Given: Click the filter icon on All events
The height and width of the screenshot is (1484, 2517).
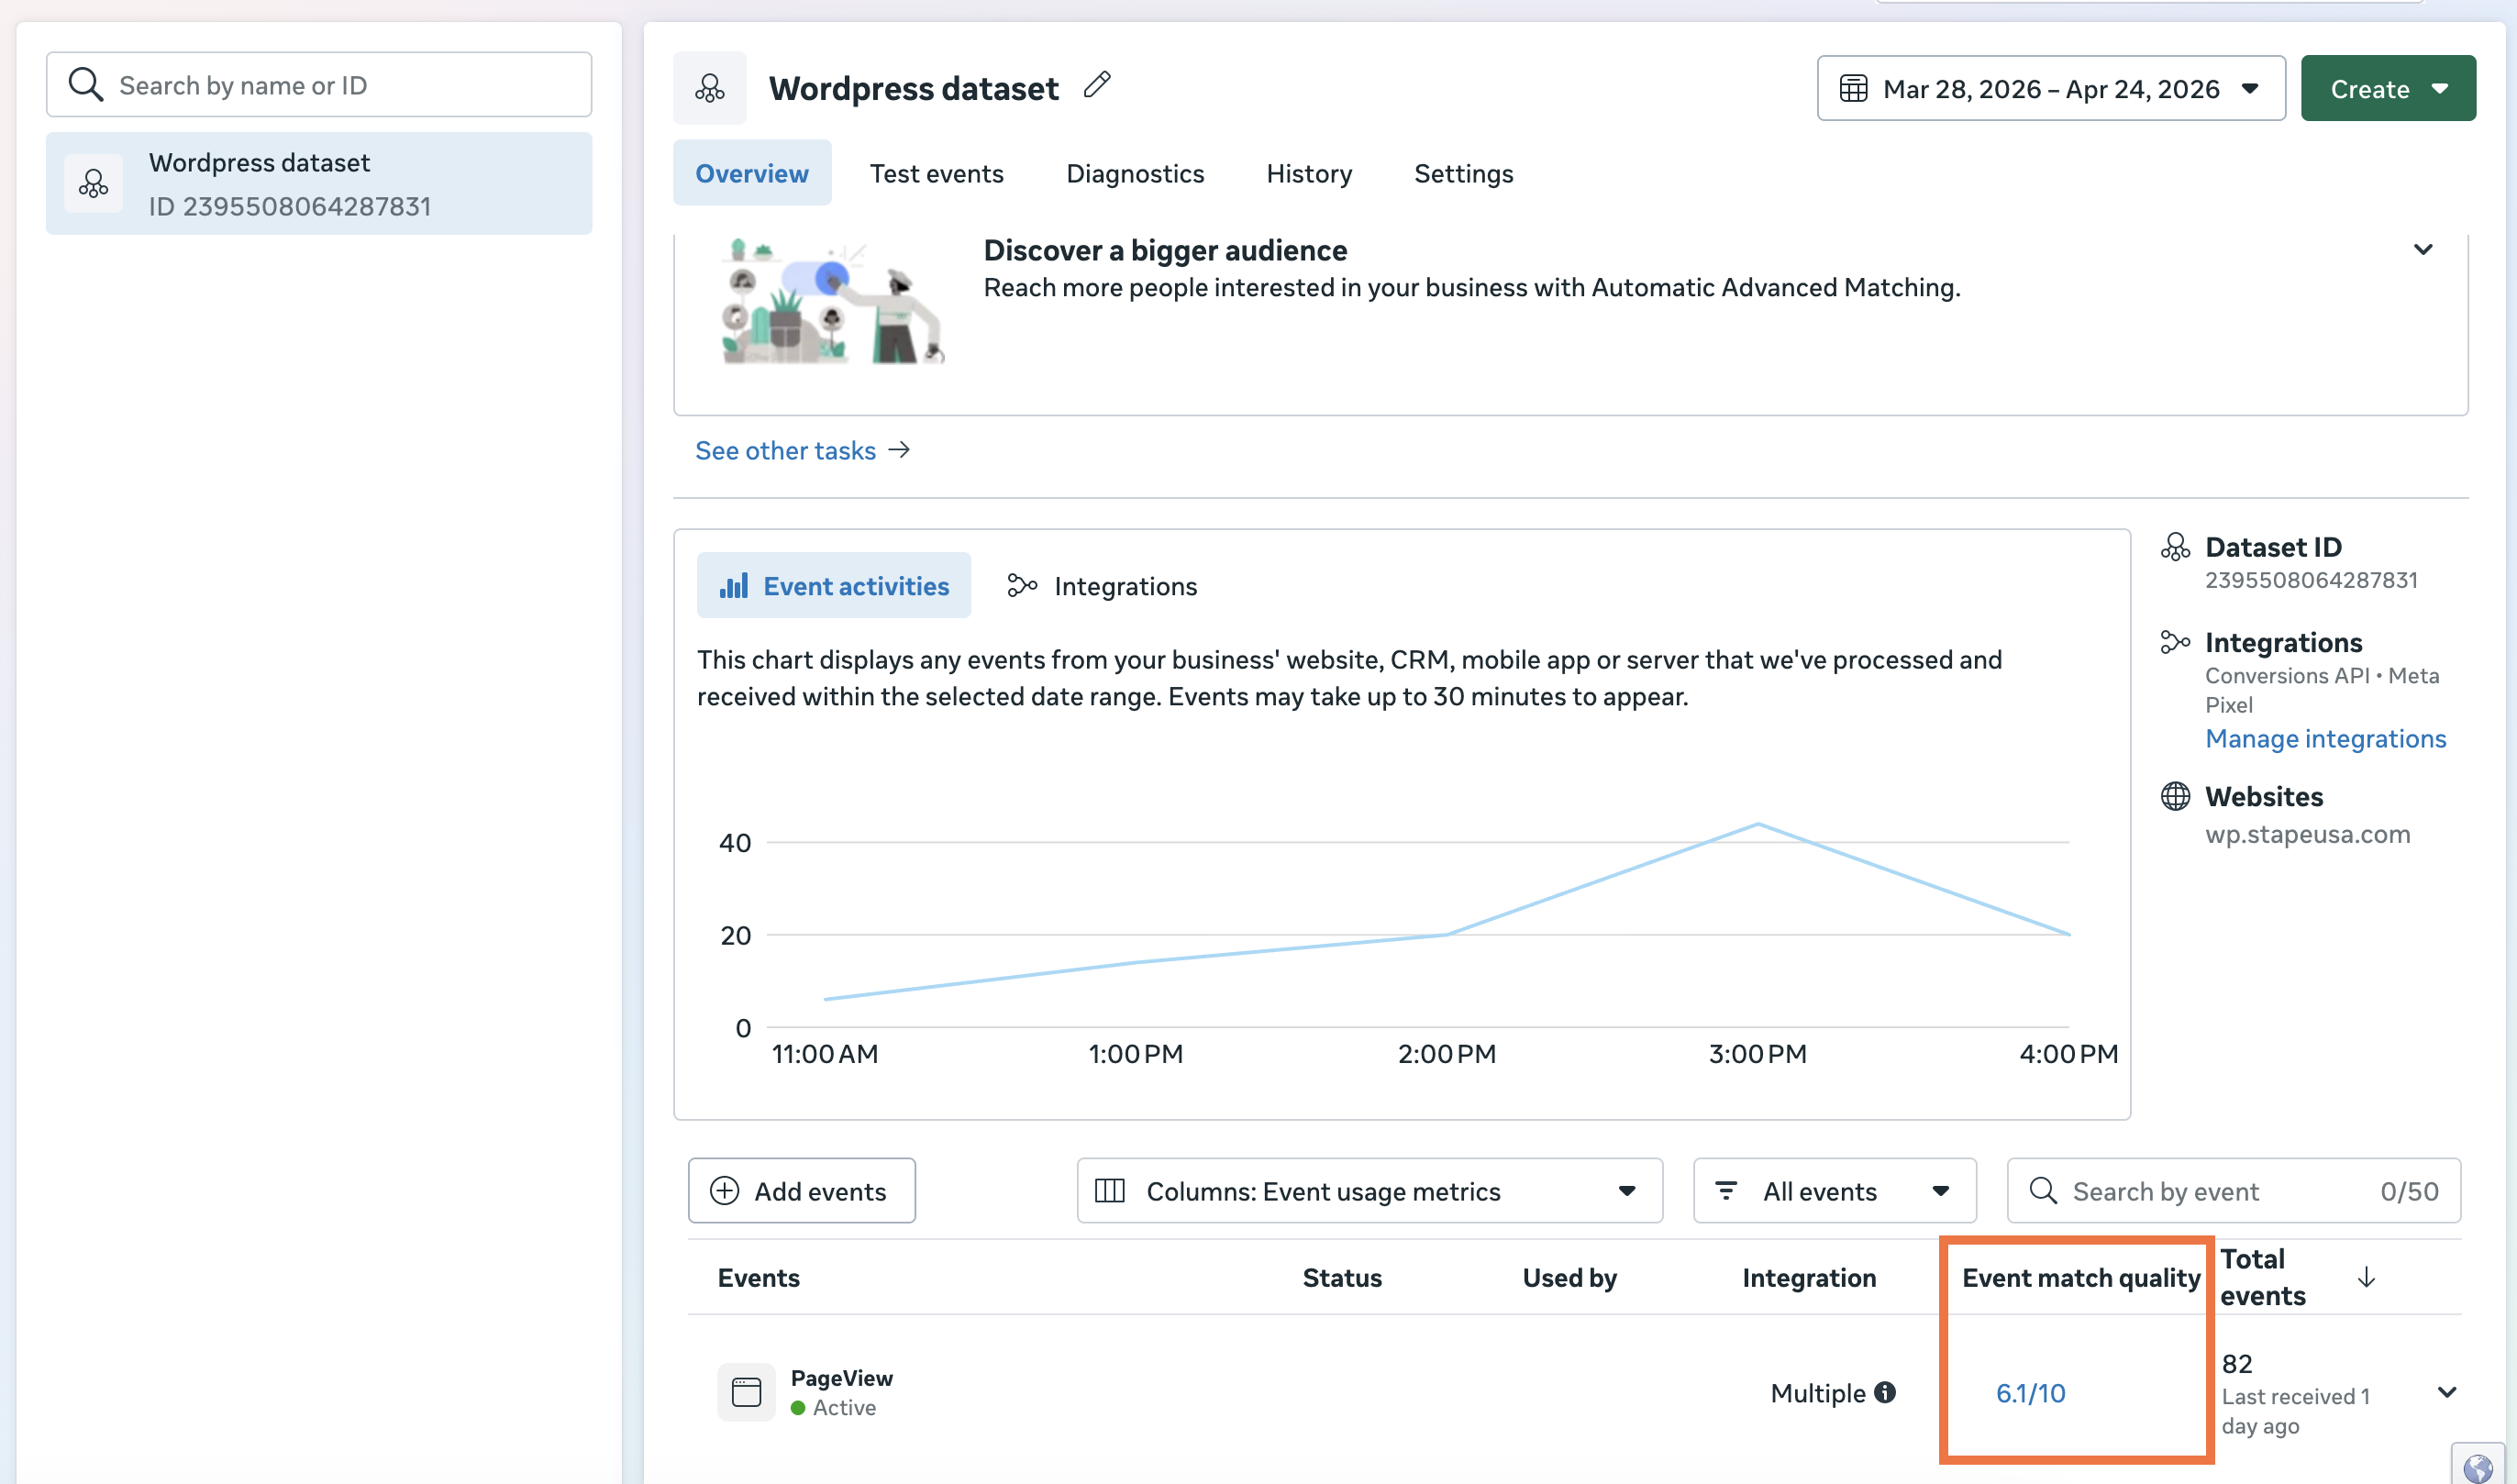Looking at the screenshot, I should [x=1726, y=1191].
